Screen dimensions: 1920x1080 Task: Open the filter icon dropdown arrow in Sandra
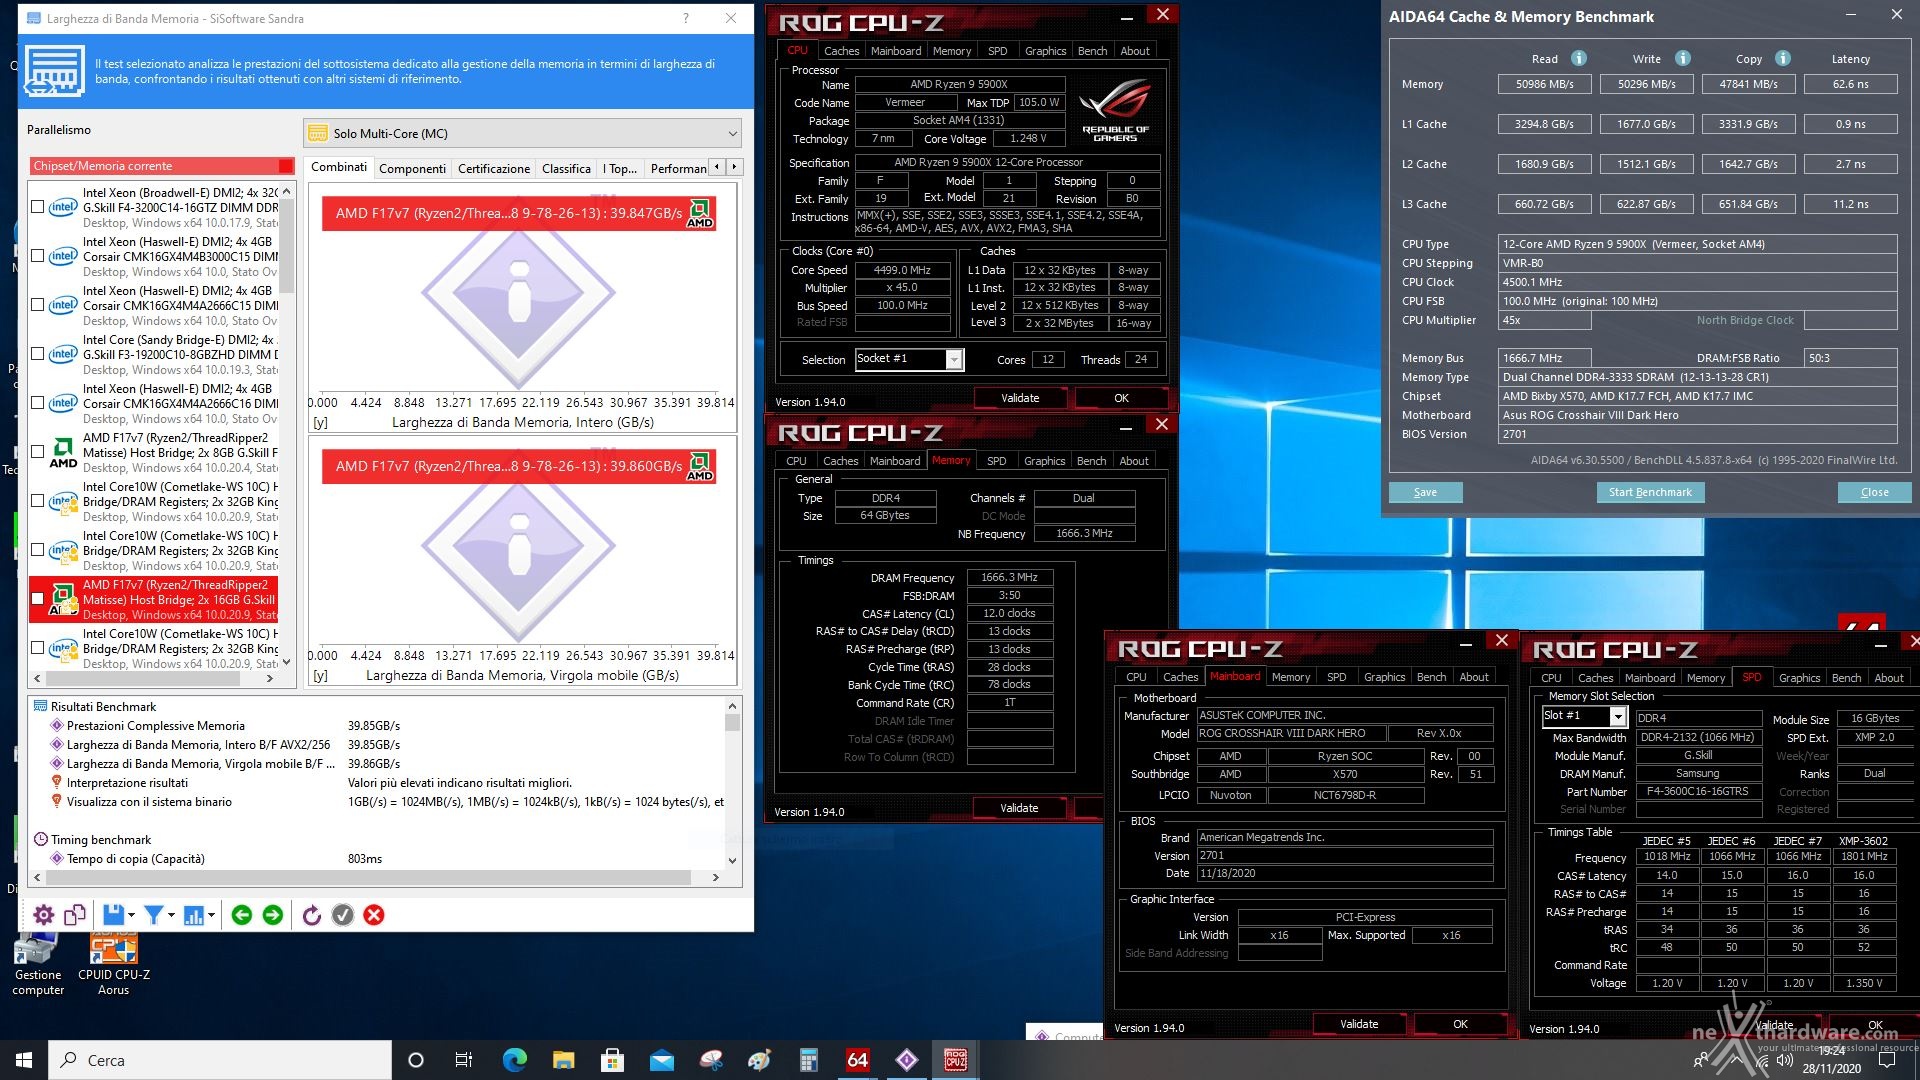tap(171, 916)
